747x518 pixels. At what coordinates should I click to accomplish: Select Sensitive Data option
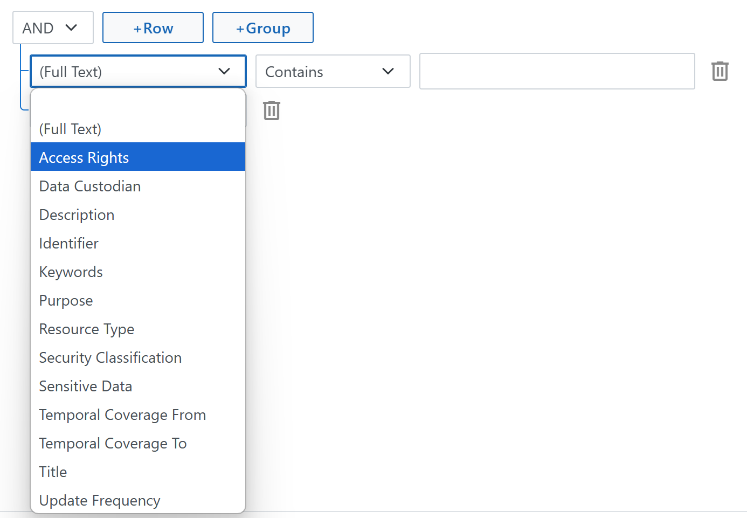point(138,386)
